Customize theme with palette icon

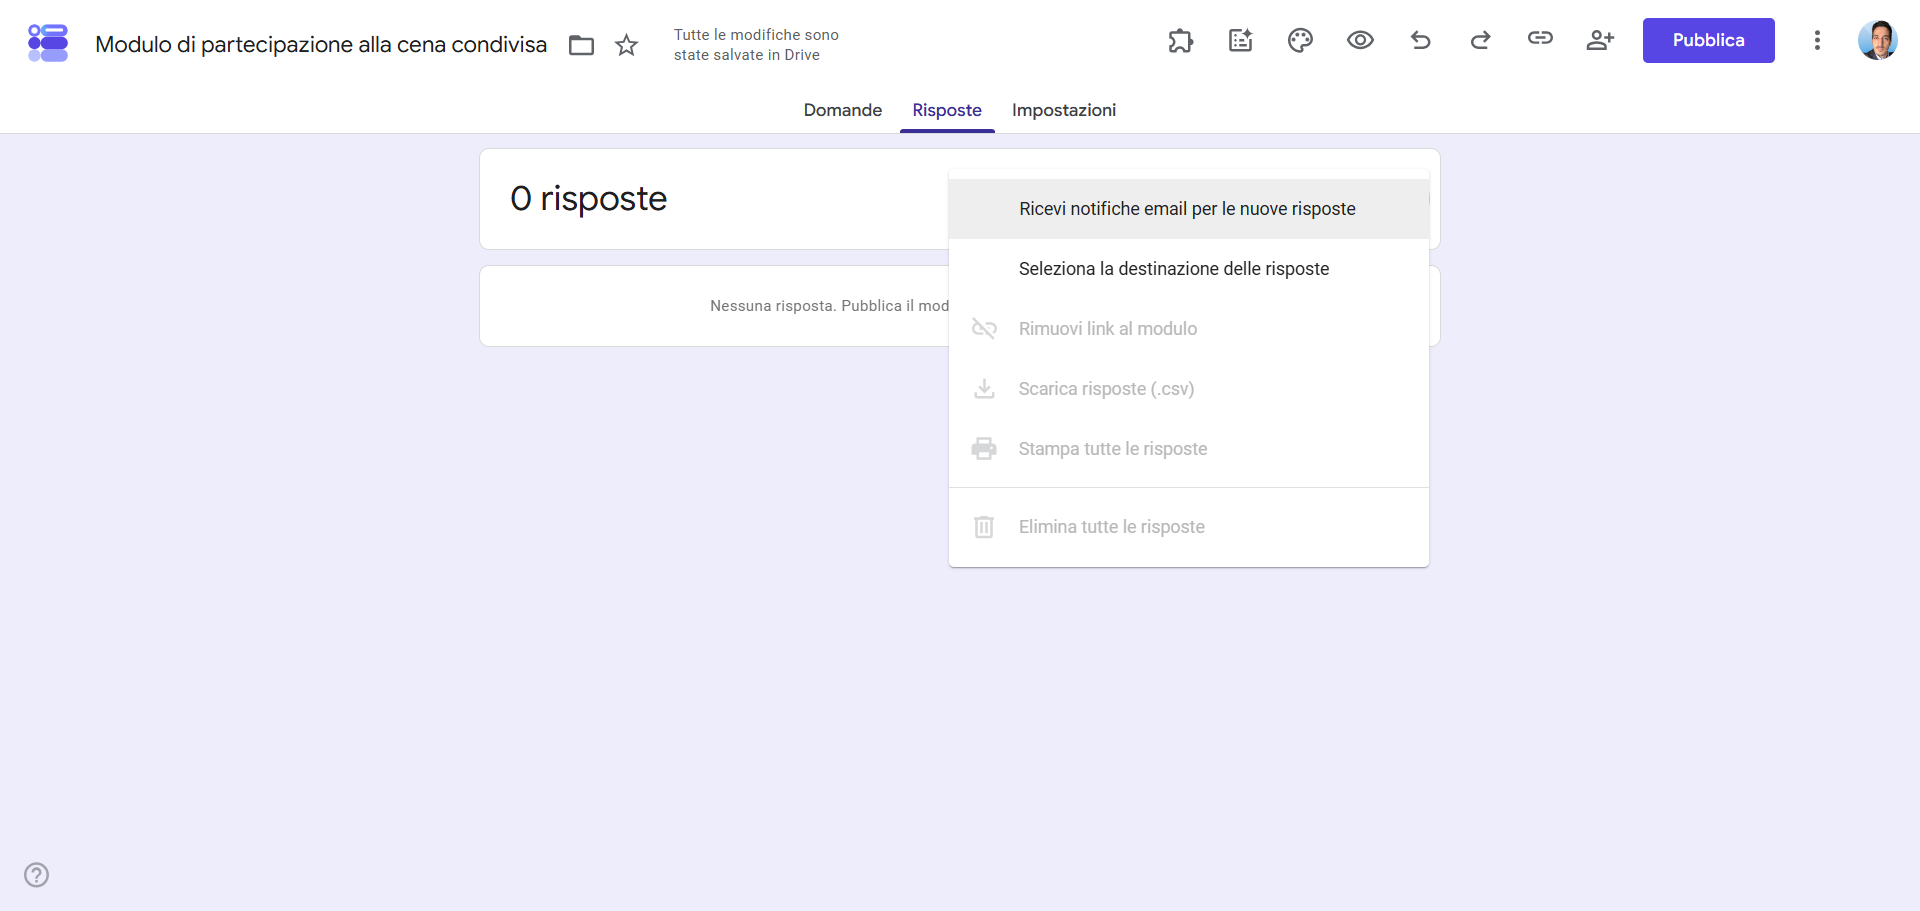coord(1300,40)
